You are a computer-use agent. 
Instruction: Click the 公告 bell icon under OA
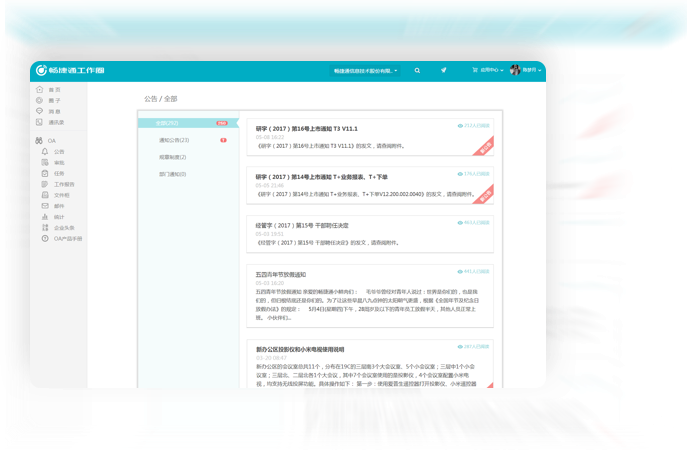click(x=45, y=152)
